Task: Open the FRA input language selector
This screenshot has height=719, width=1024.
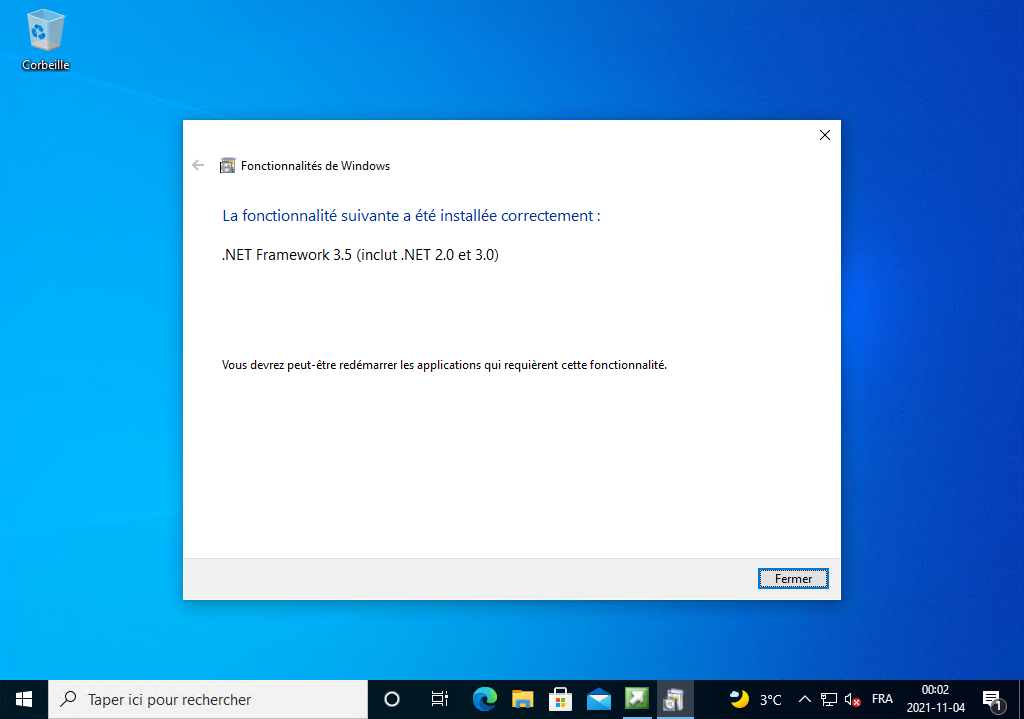Action: coord(882,699)
